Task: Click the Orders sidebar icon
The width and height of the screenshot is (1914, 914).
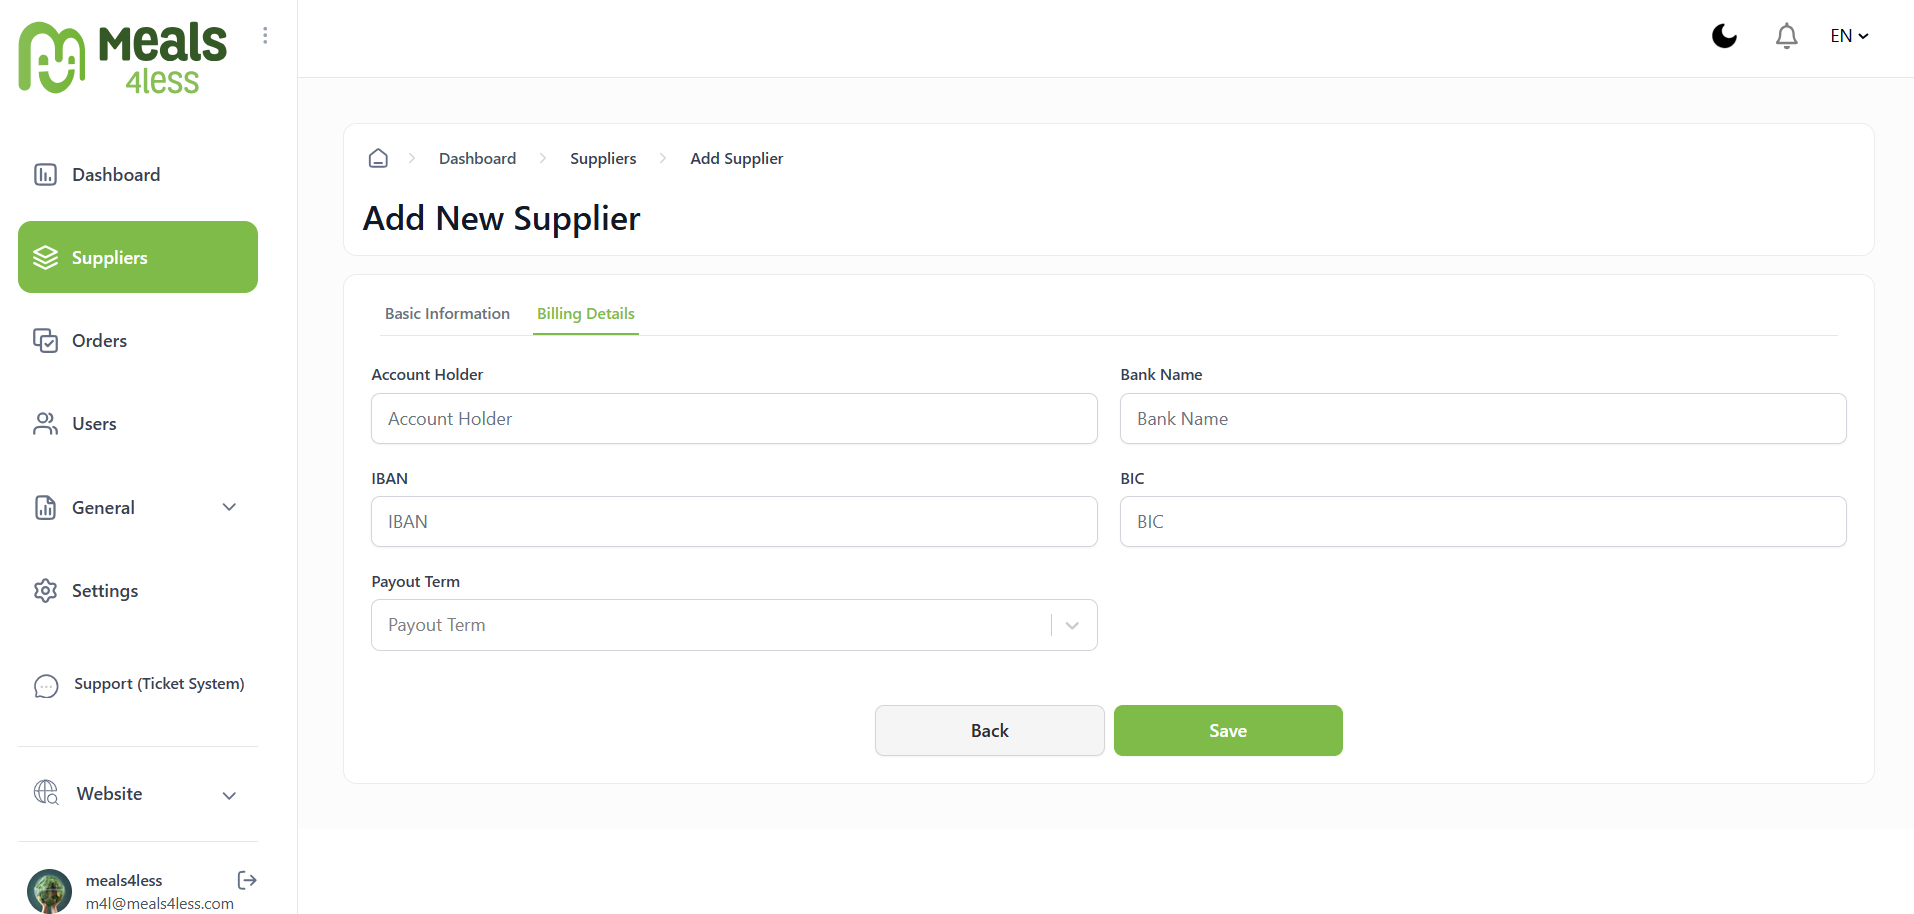Action: pyautogui.click(x=45, y=341)
